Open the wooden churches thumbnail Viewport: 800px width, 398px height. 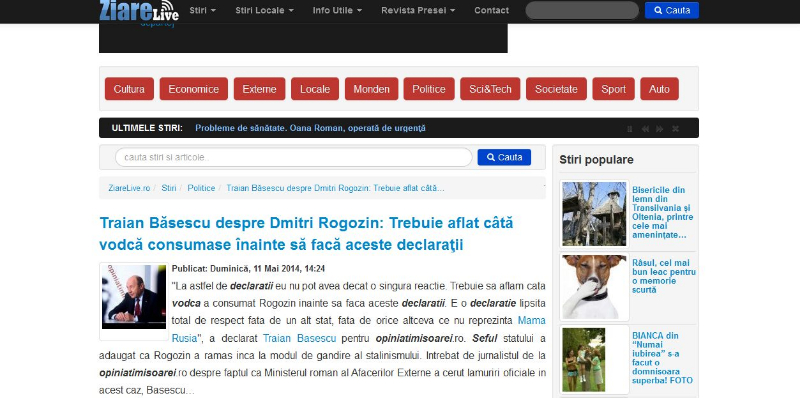594,214
